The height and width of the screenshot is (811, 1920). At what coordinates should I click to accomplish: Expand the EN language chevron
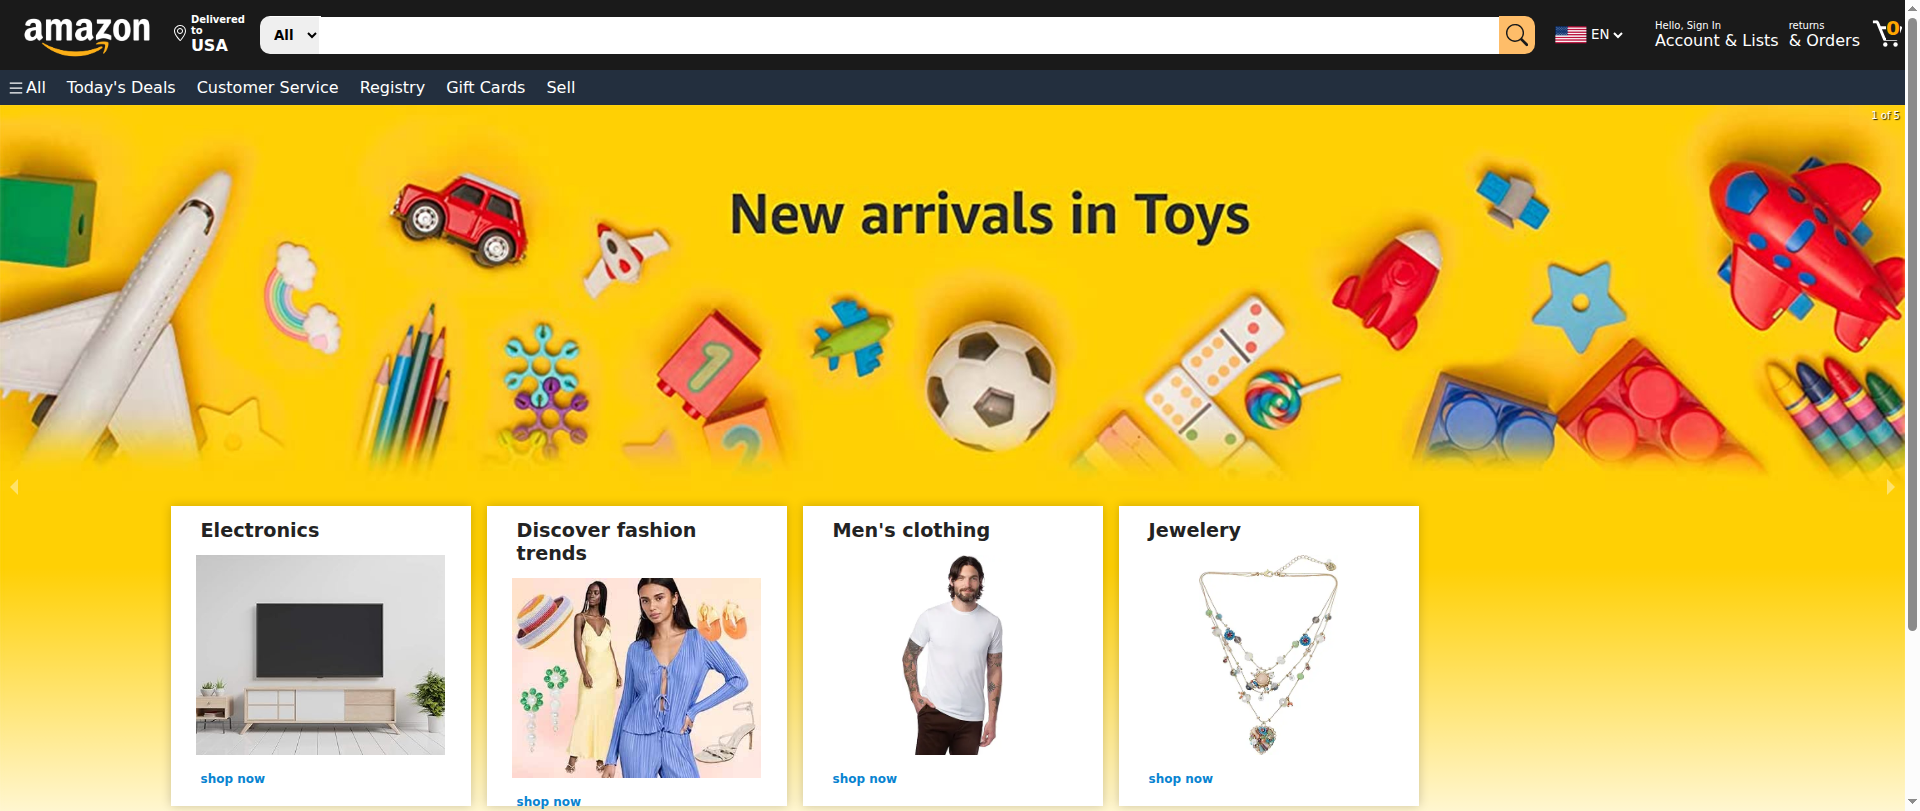pos(1618,35)
